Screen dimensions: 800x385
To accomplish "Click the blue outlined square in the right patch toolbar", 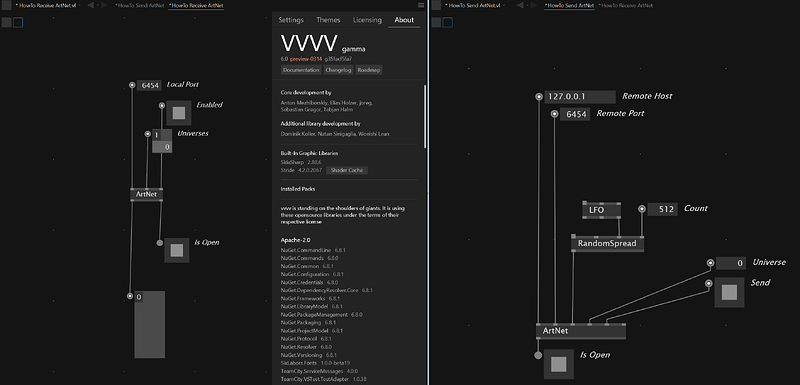I will pyautogui.click(x=447, y=22).
